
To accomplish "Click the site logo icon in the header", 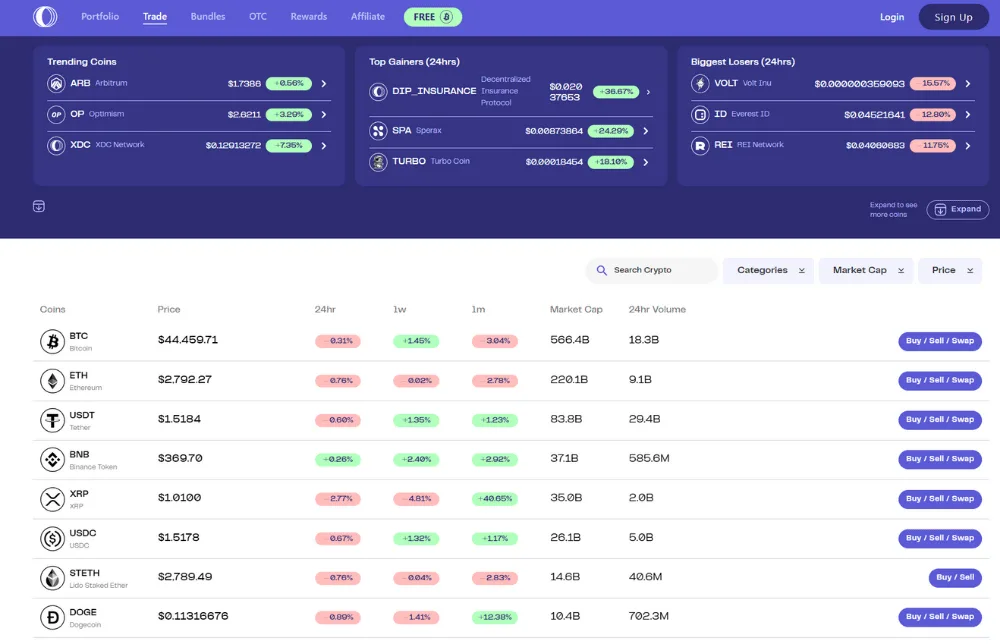I will pyautogui.click(x=45, y=17).
